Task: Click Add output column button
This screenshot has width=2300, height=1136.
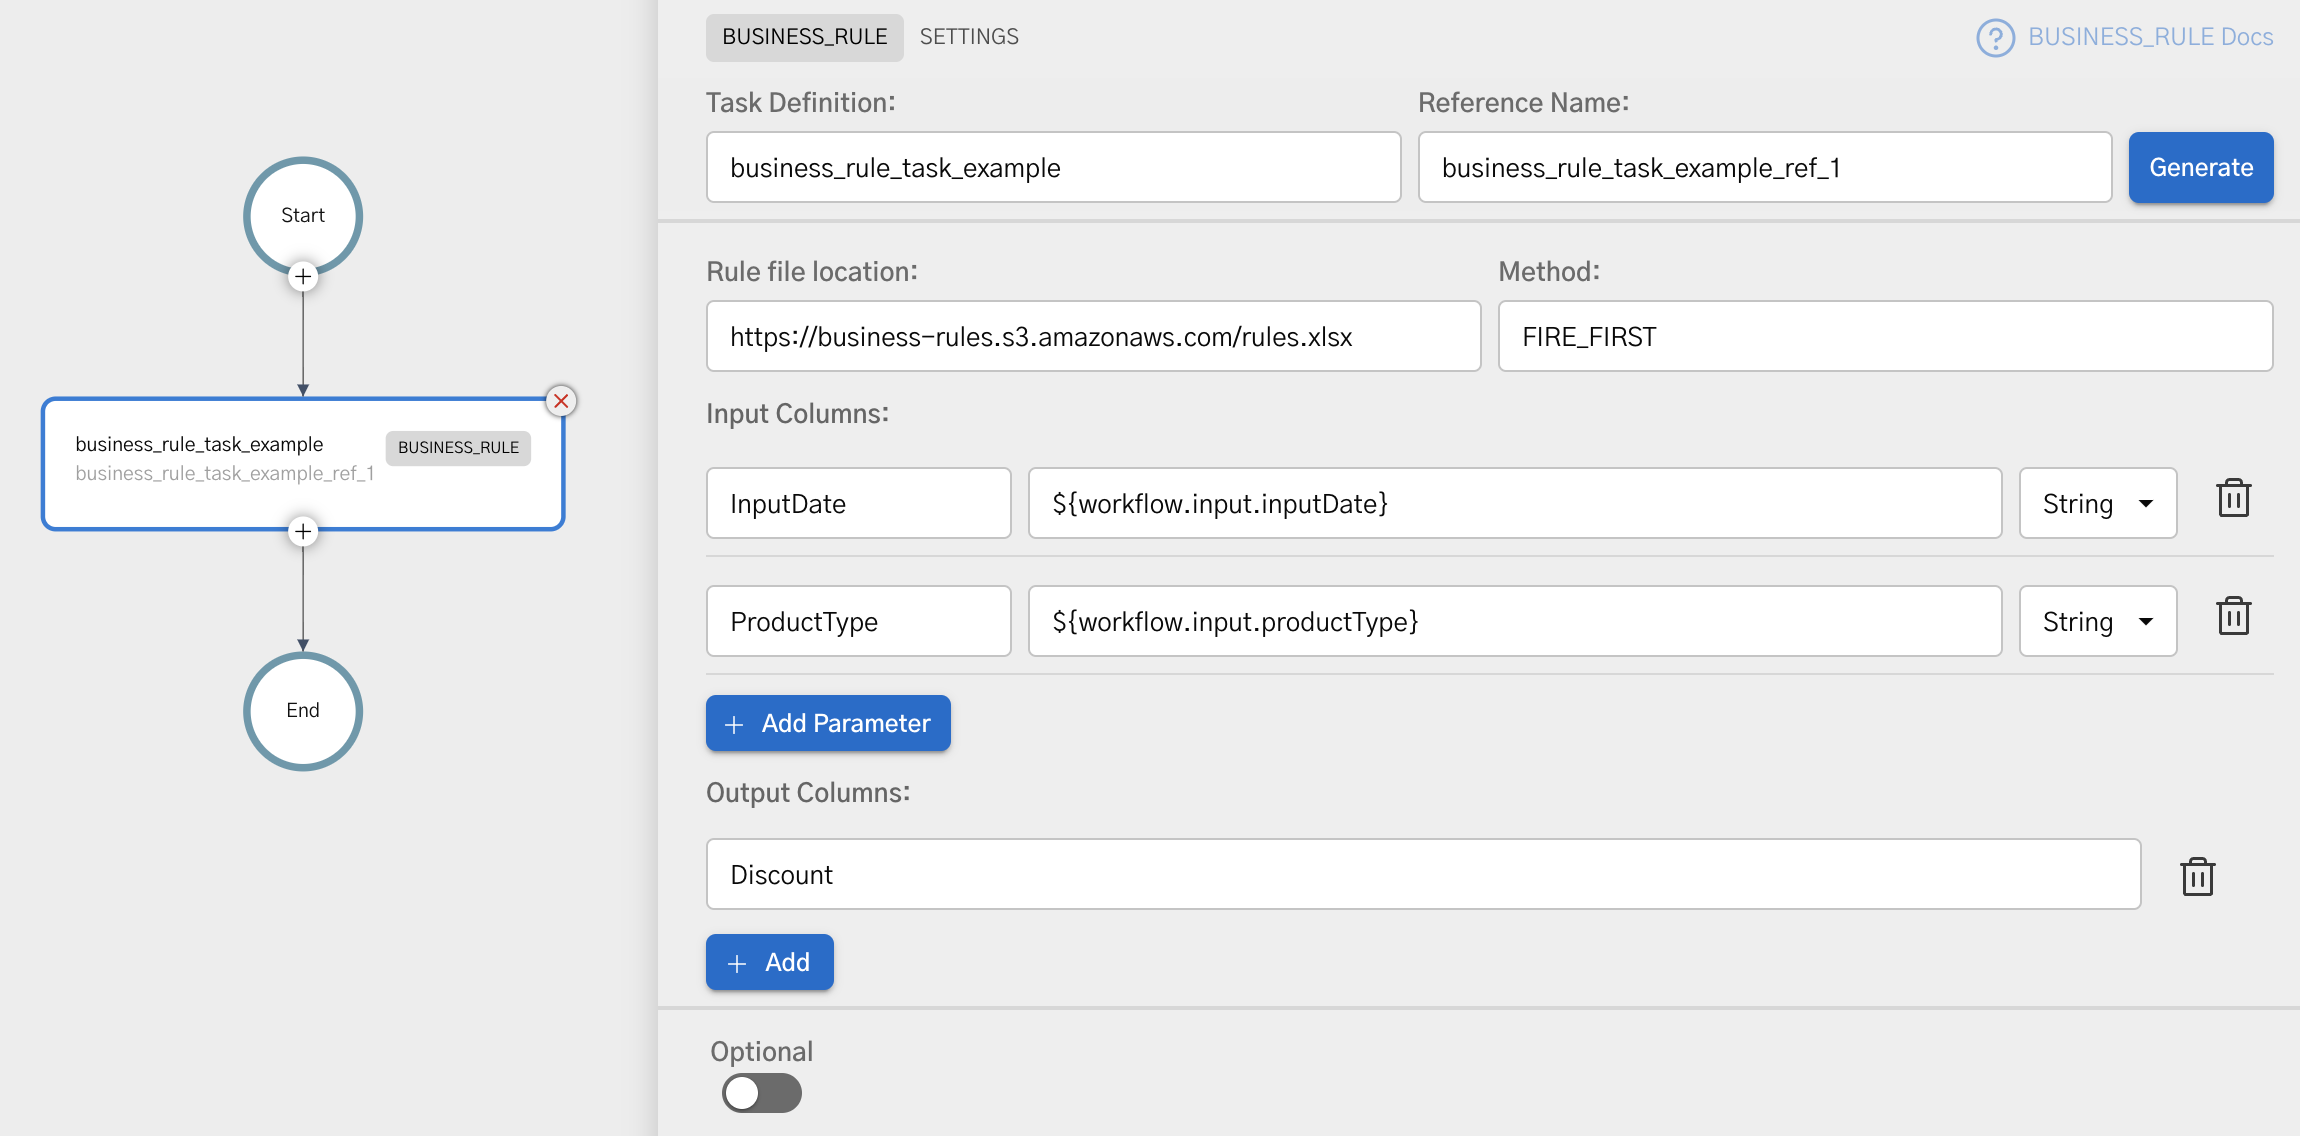Action: click(769, 962)
